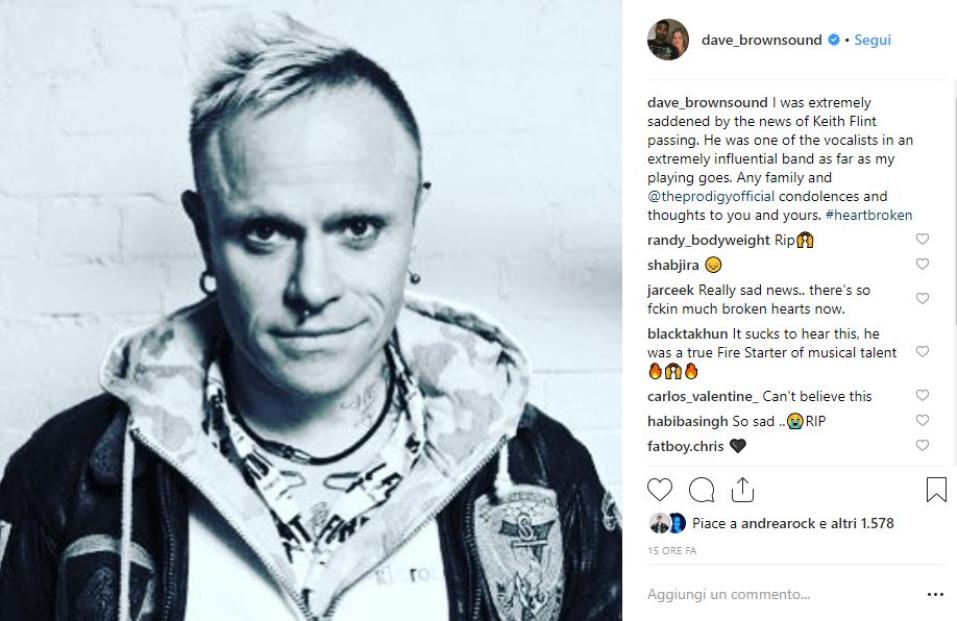The image size is (957, 621).
Task: Focus the 'Aggiungi un commento...' field
Action: 781,594
